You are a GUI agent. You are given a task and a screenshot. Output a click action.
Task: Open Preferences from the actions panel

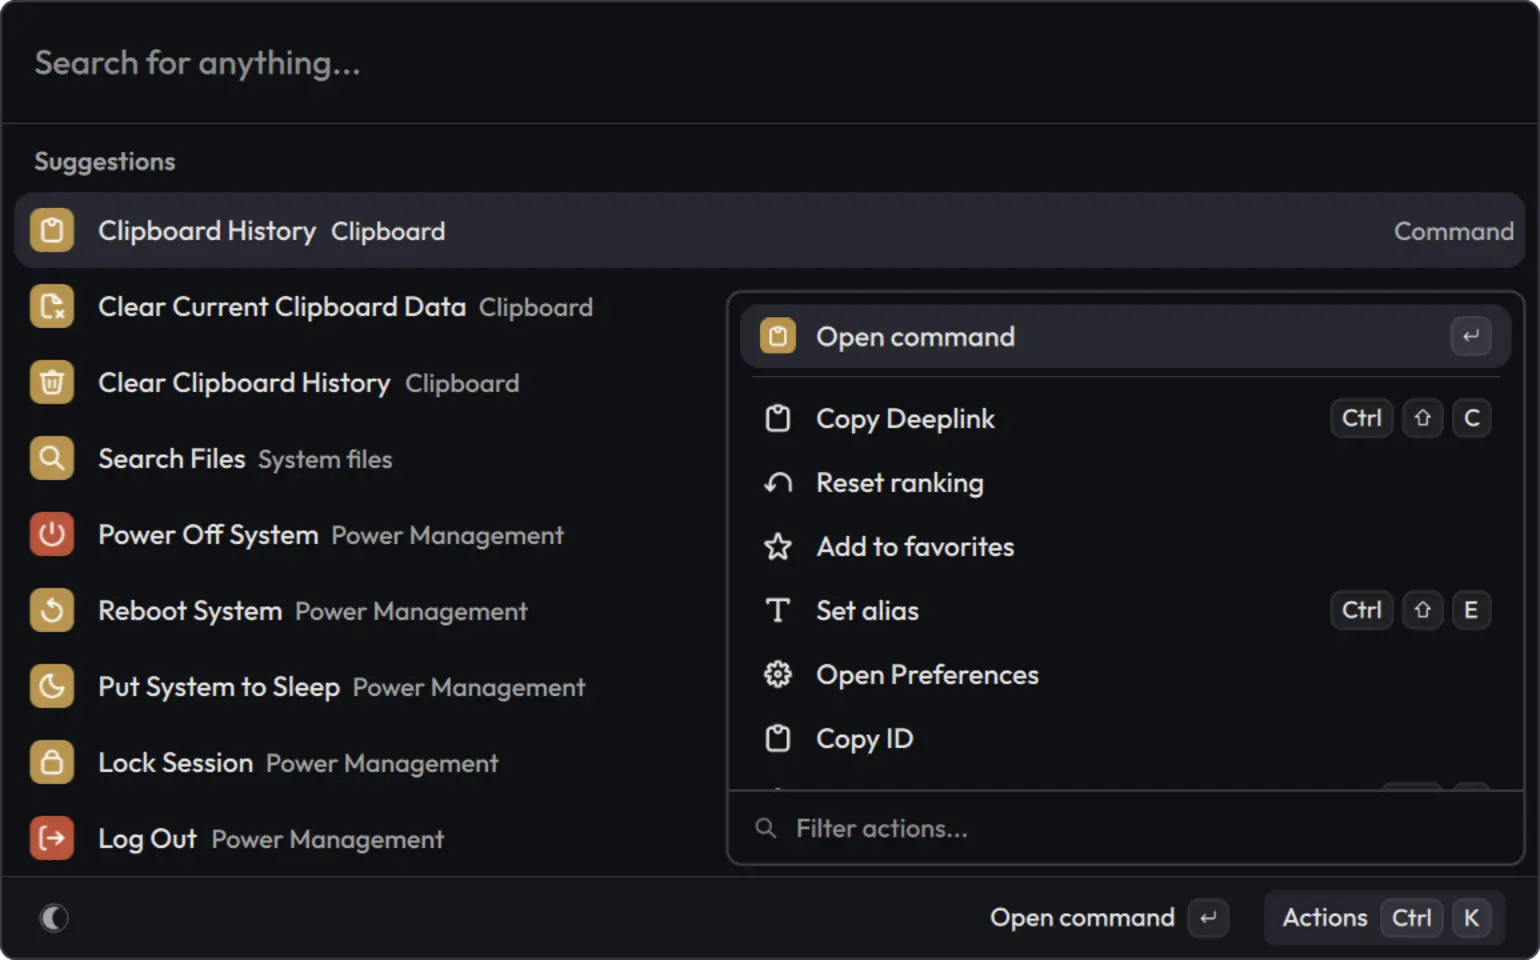[1125, 675]
